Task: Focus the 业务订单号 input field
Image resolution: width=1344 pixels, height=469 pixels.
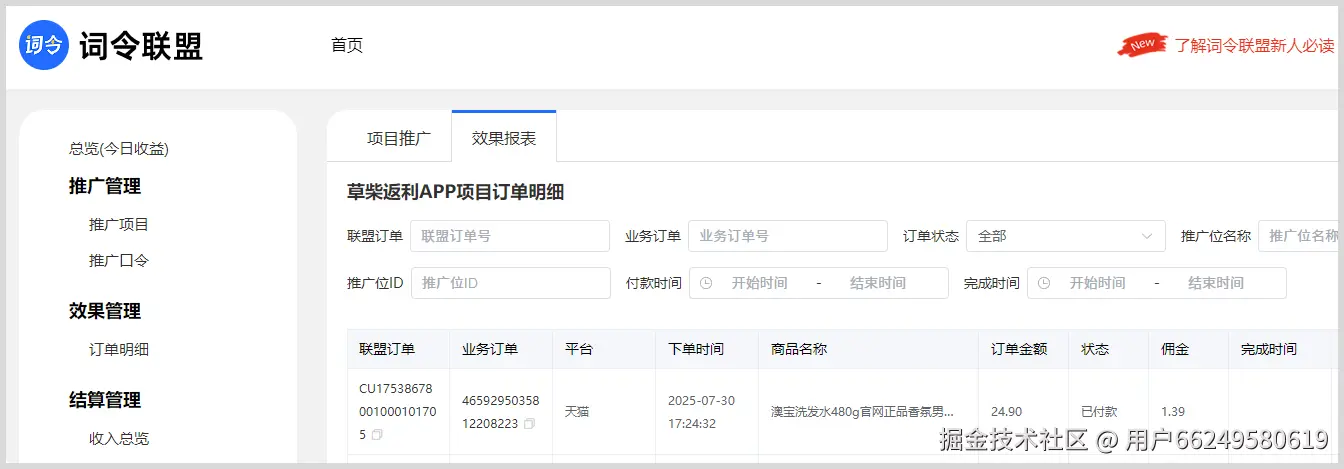Action: (788, 236)
